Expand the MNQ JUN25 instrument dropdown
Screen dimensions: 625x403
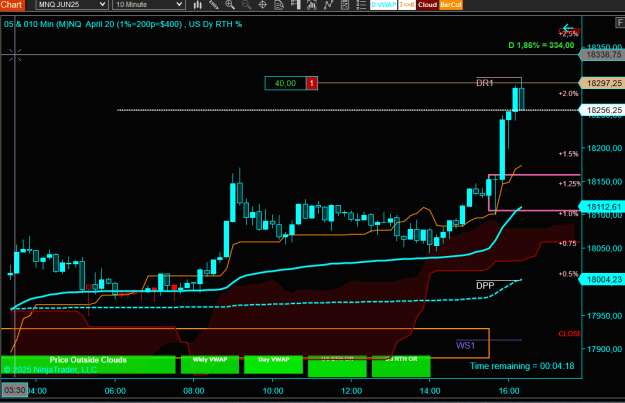(72, 4)
